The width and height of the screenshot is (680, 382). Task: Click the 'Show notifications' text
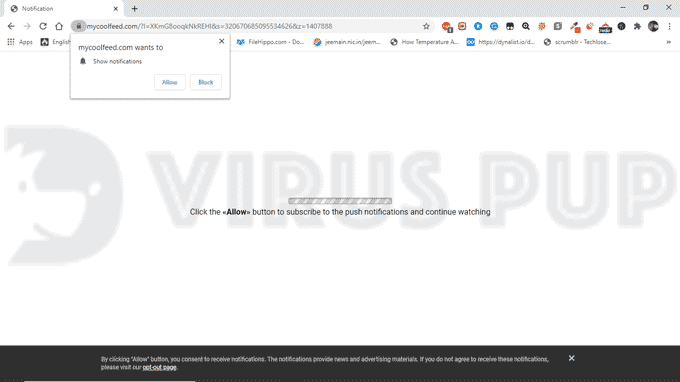coord(117,62)
